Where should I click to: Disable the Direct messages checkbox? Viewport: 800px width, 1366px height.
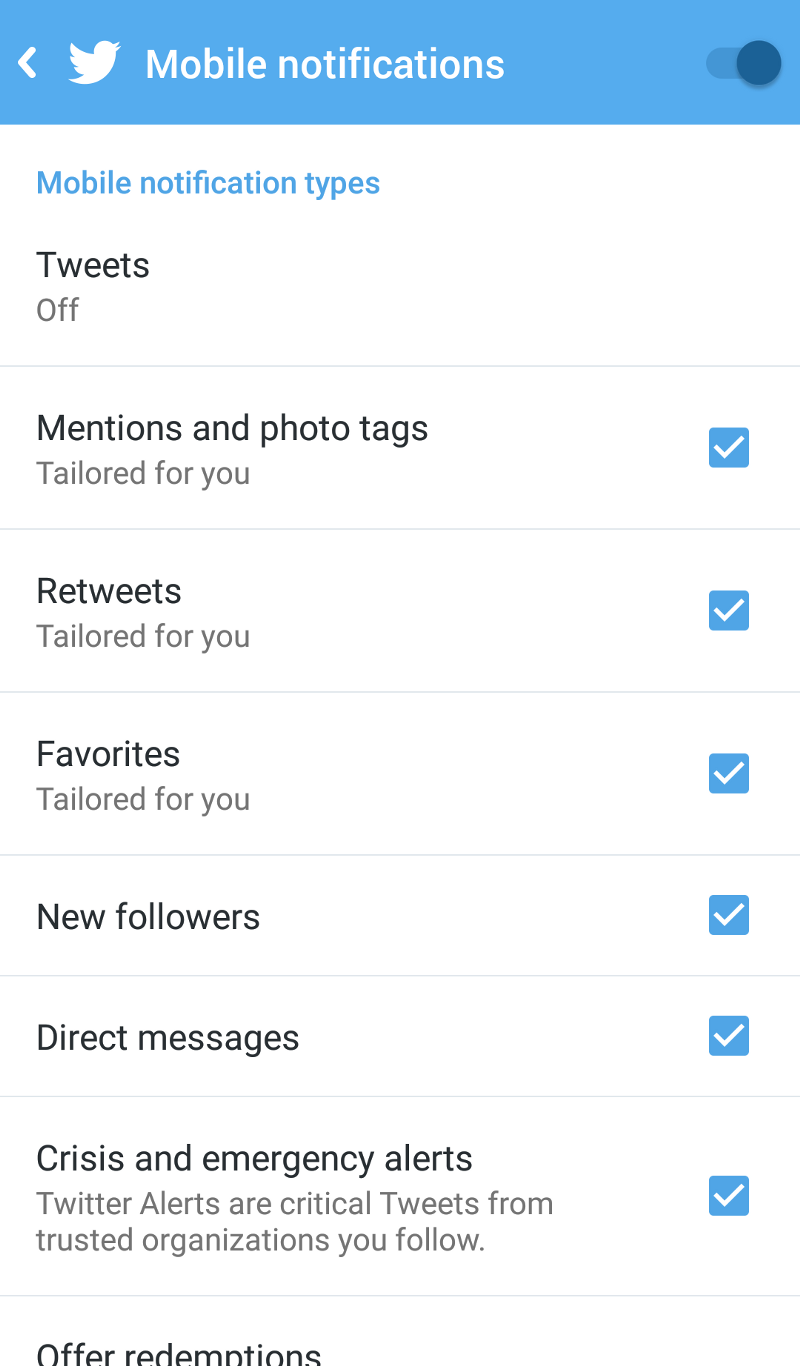pos(729,1036)
